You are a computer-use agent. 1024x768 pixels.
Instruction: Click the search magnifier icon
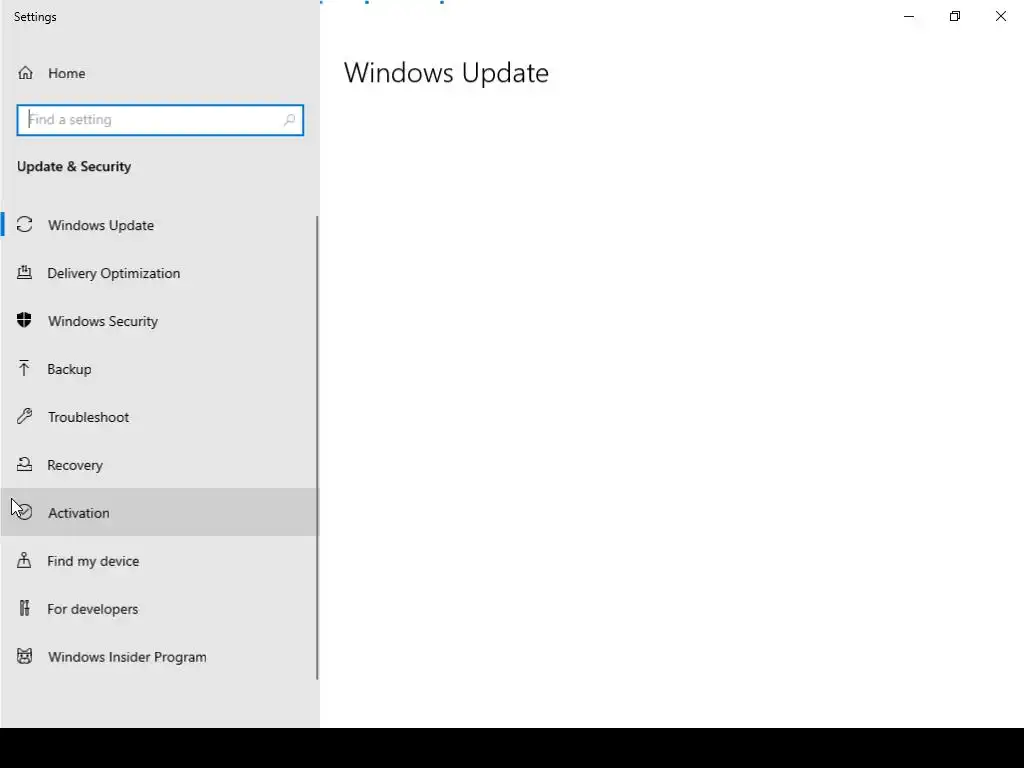pos(289,120)
